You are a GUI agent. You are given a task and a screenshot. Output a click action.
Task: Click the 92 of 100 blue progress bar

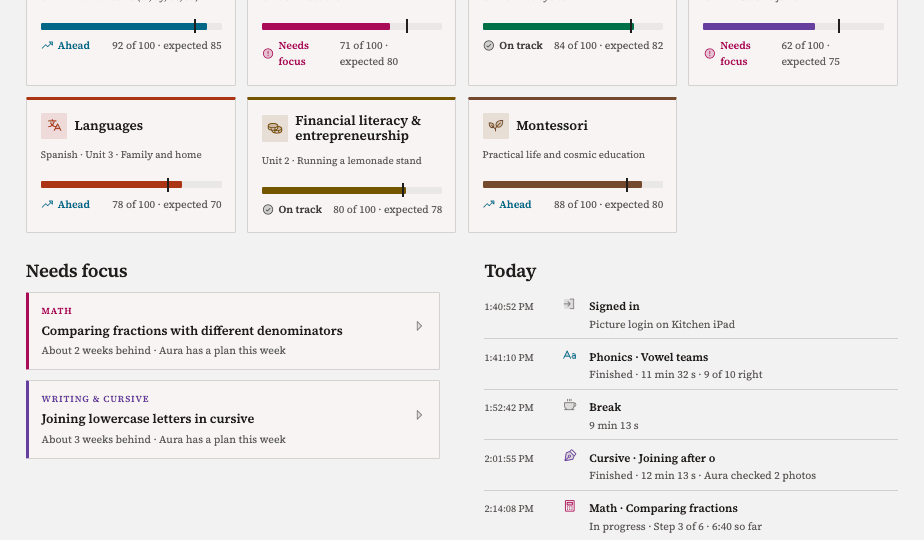pos(131,27)
